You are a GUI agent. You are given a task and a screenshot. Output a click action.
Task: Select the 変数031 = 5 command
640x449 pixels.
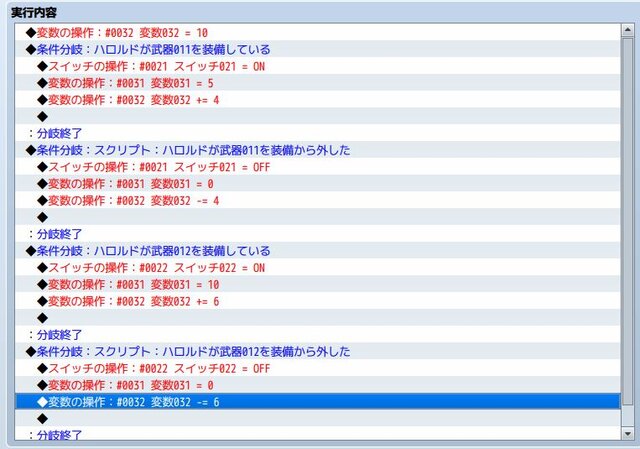click(318, 83)
